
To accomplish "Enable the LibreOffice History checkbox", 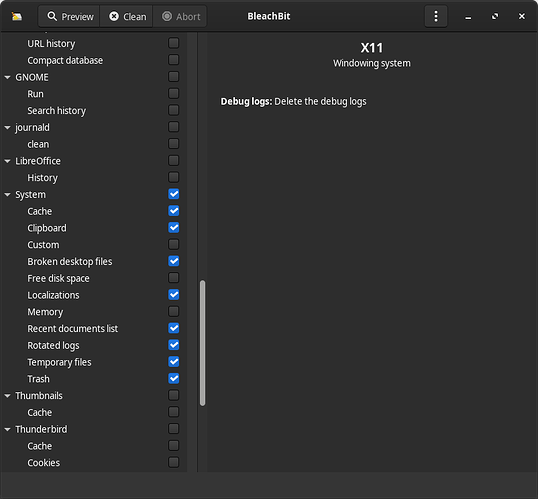I will tap(174, 177).
